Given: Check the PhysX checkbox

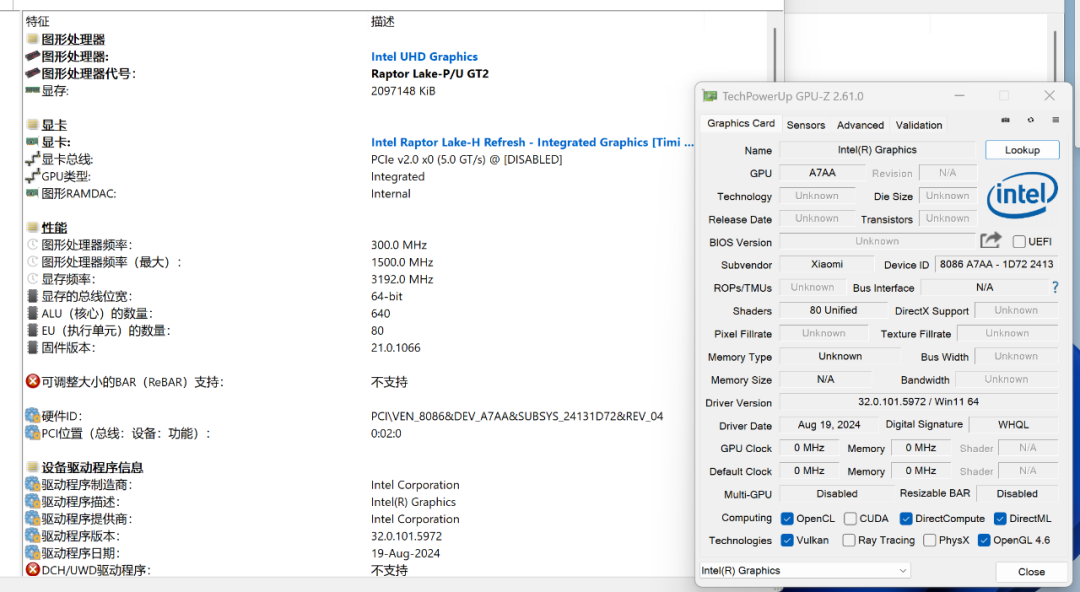Looking at the screenshot, I should (929, 540).
